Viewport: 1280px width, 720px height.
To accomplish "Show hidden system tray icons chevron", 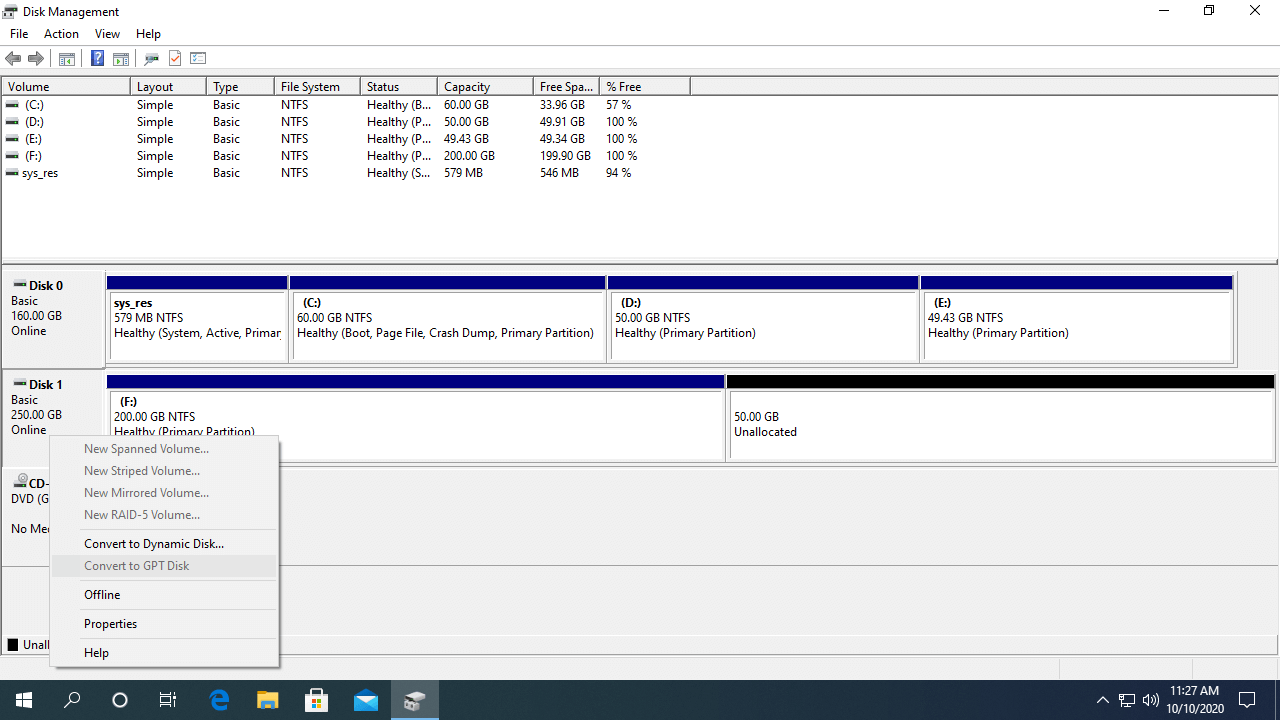I will [x=1102, y=700].
